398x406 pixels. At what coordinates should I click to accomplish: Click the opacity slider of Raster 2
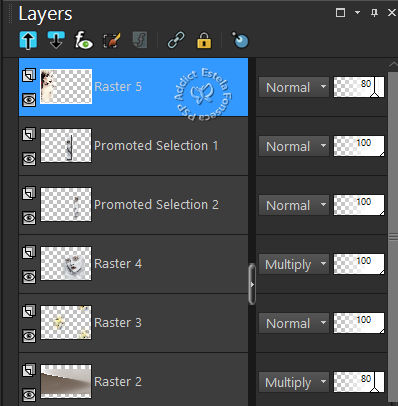point(359,382)
